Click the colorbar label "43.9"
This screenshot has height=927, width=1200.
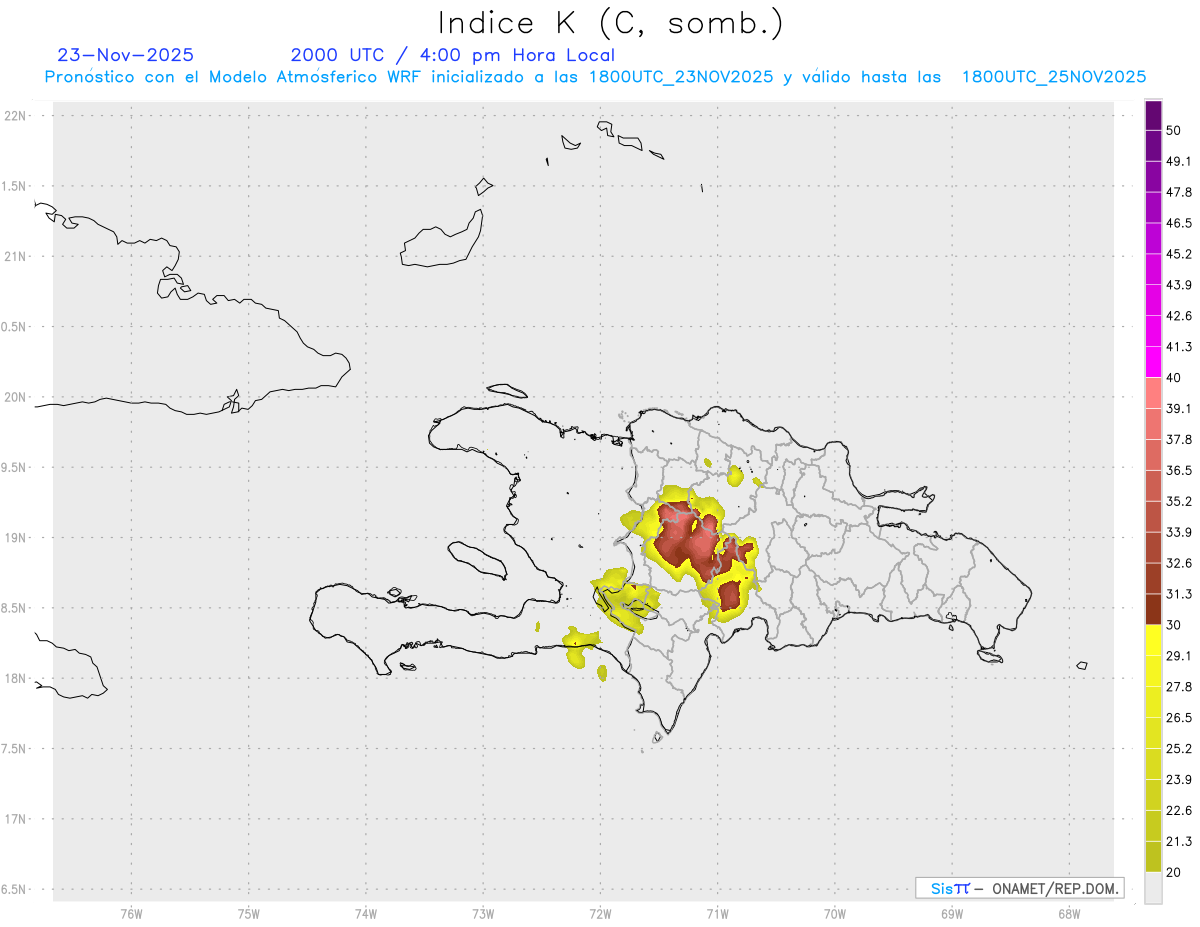[x=1179, y=285]
